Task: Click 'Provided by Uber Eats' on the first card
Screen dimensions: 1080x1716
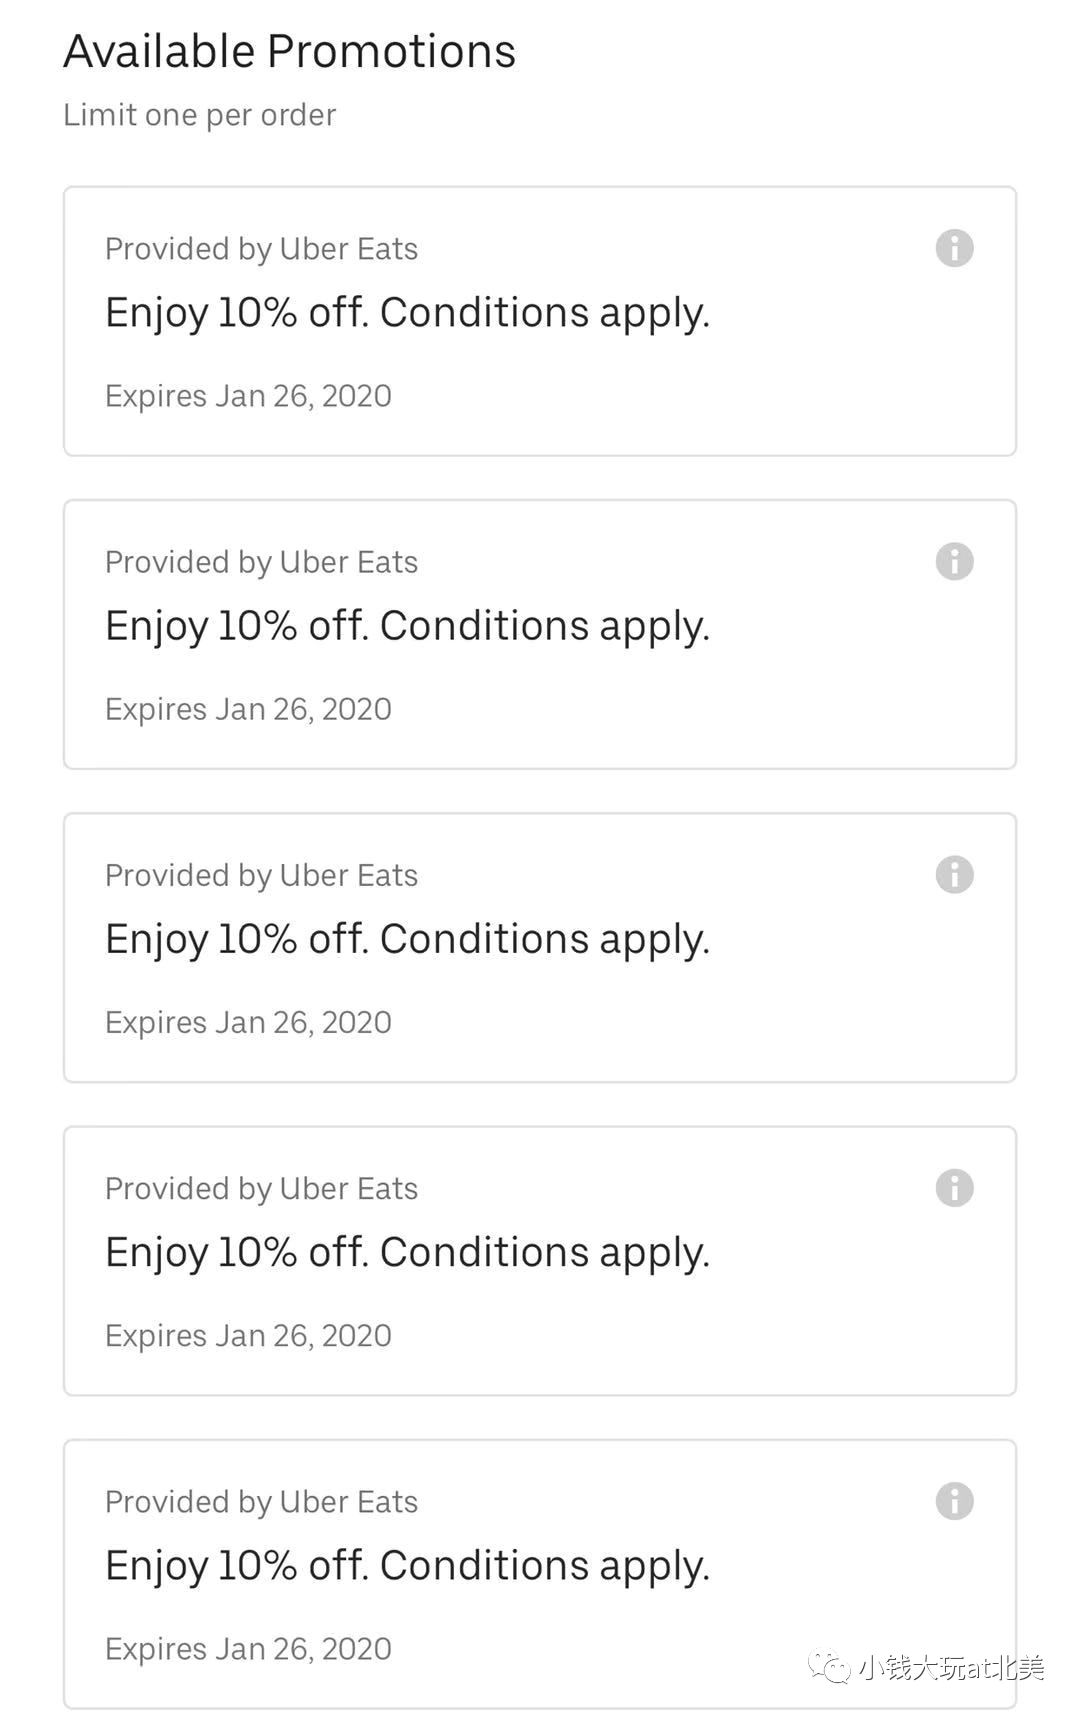Action: 261,249
